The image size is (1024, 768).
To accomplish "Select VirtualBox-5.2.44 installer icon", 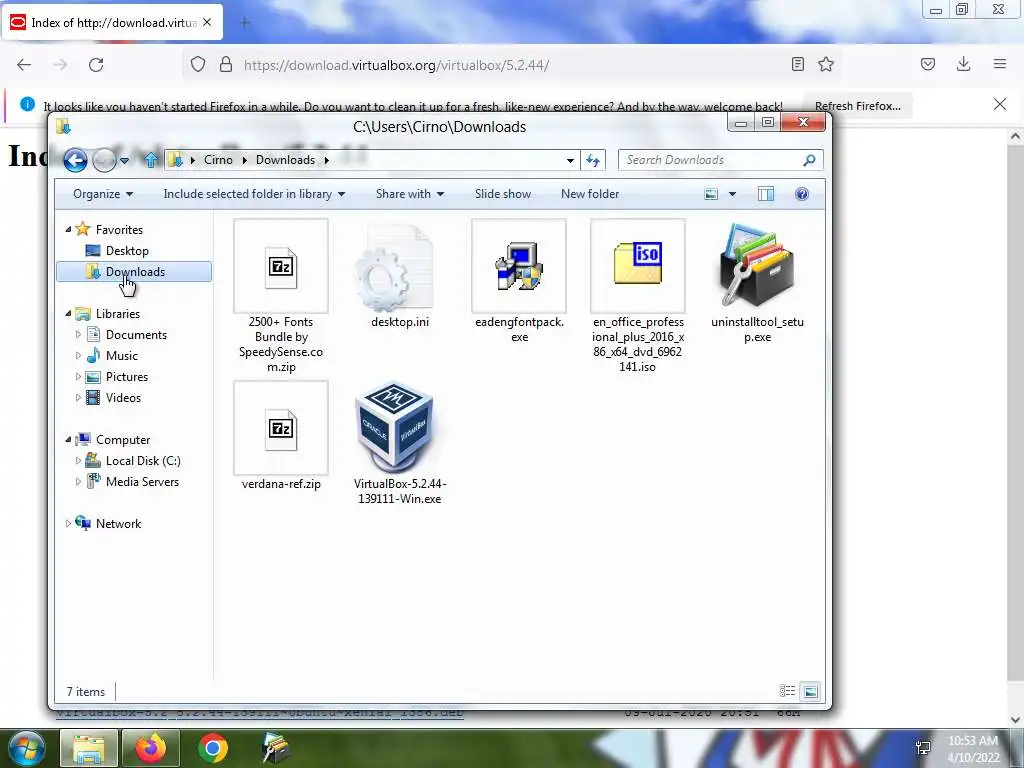I will [394, 426].
